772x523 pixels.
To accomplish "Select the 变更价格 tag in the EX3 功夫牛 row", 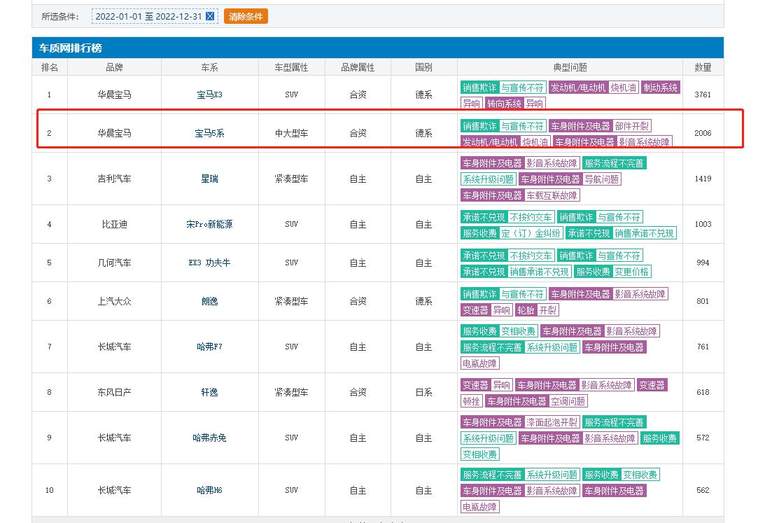I will pos(632,271).
